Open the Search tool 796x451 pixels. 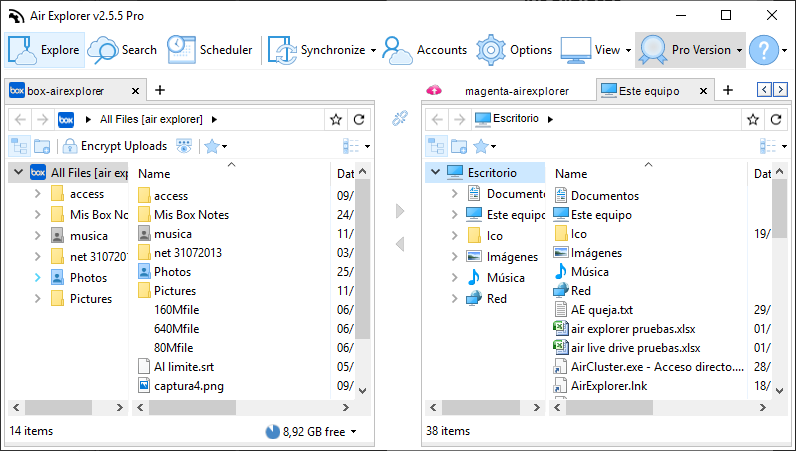[122, 50]
